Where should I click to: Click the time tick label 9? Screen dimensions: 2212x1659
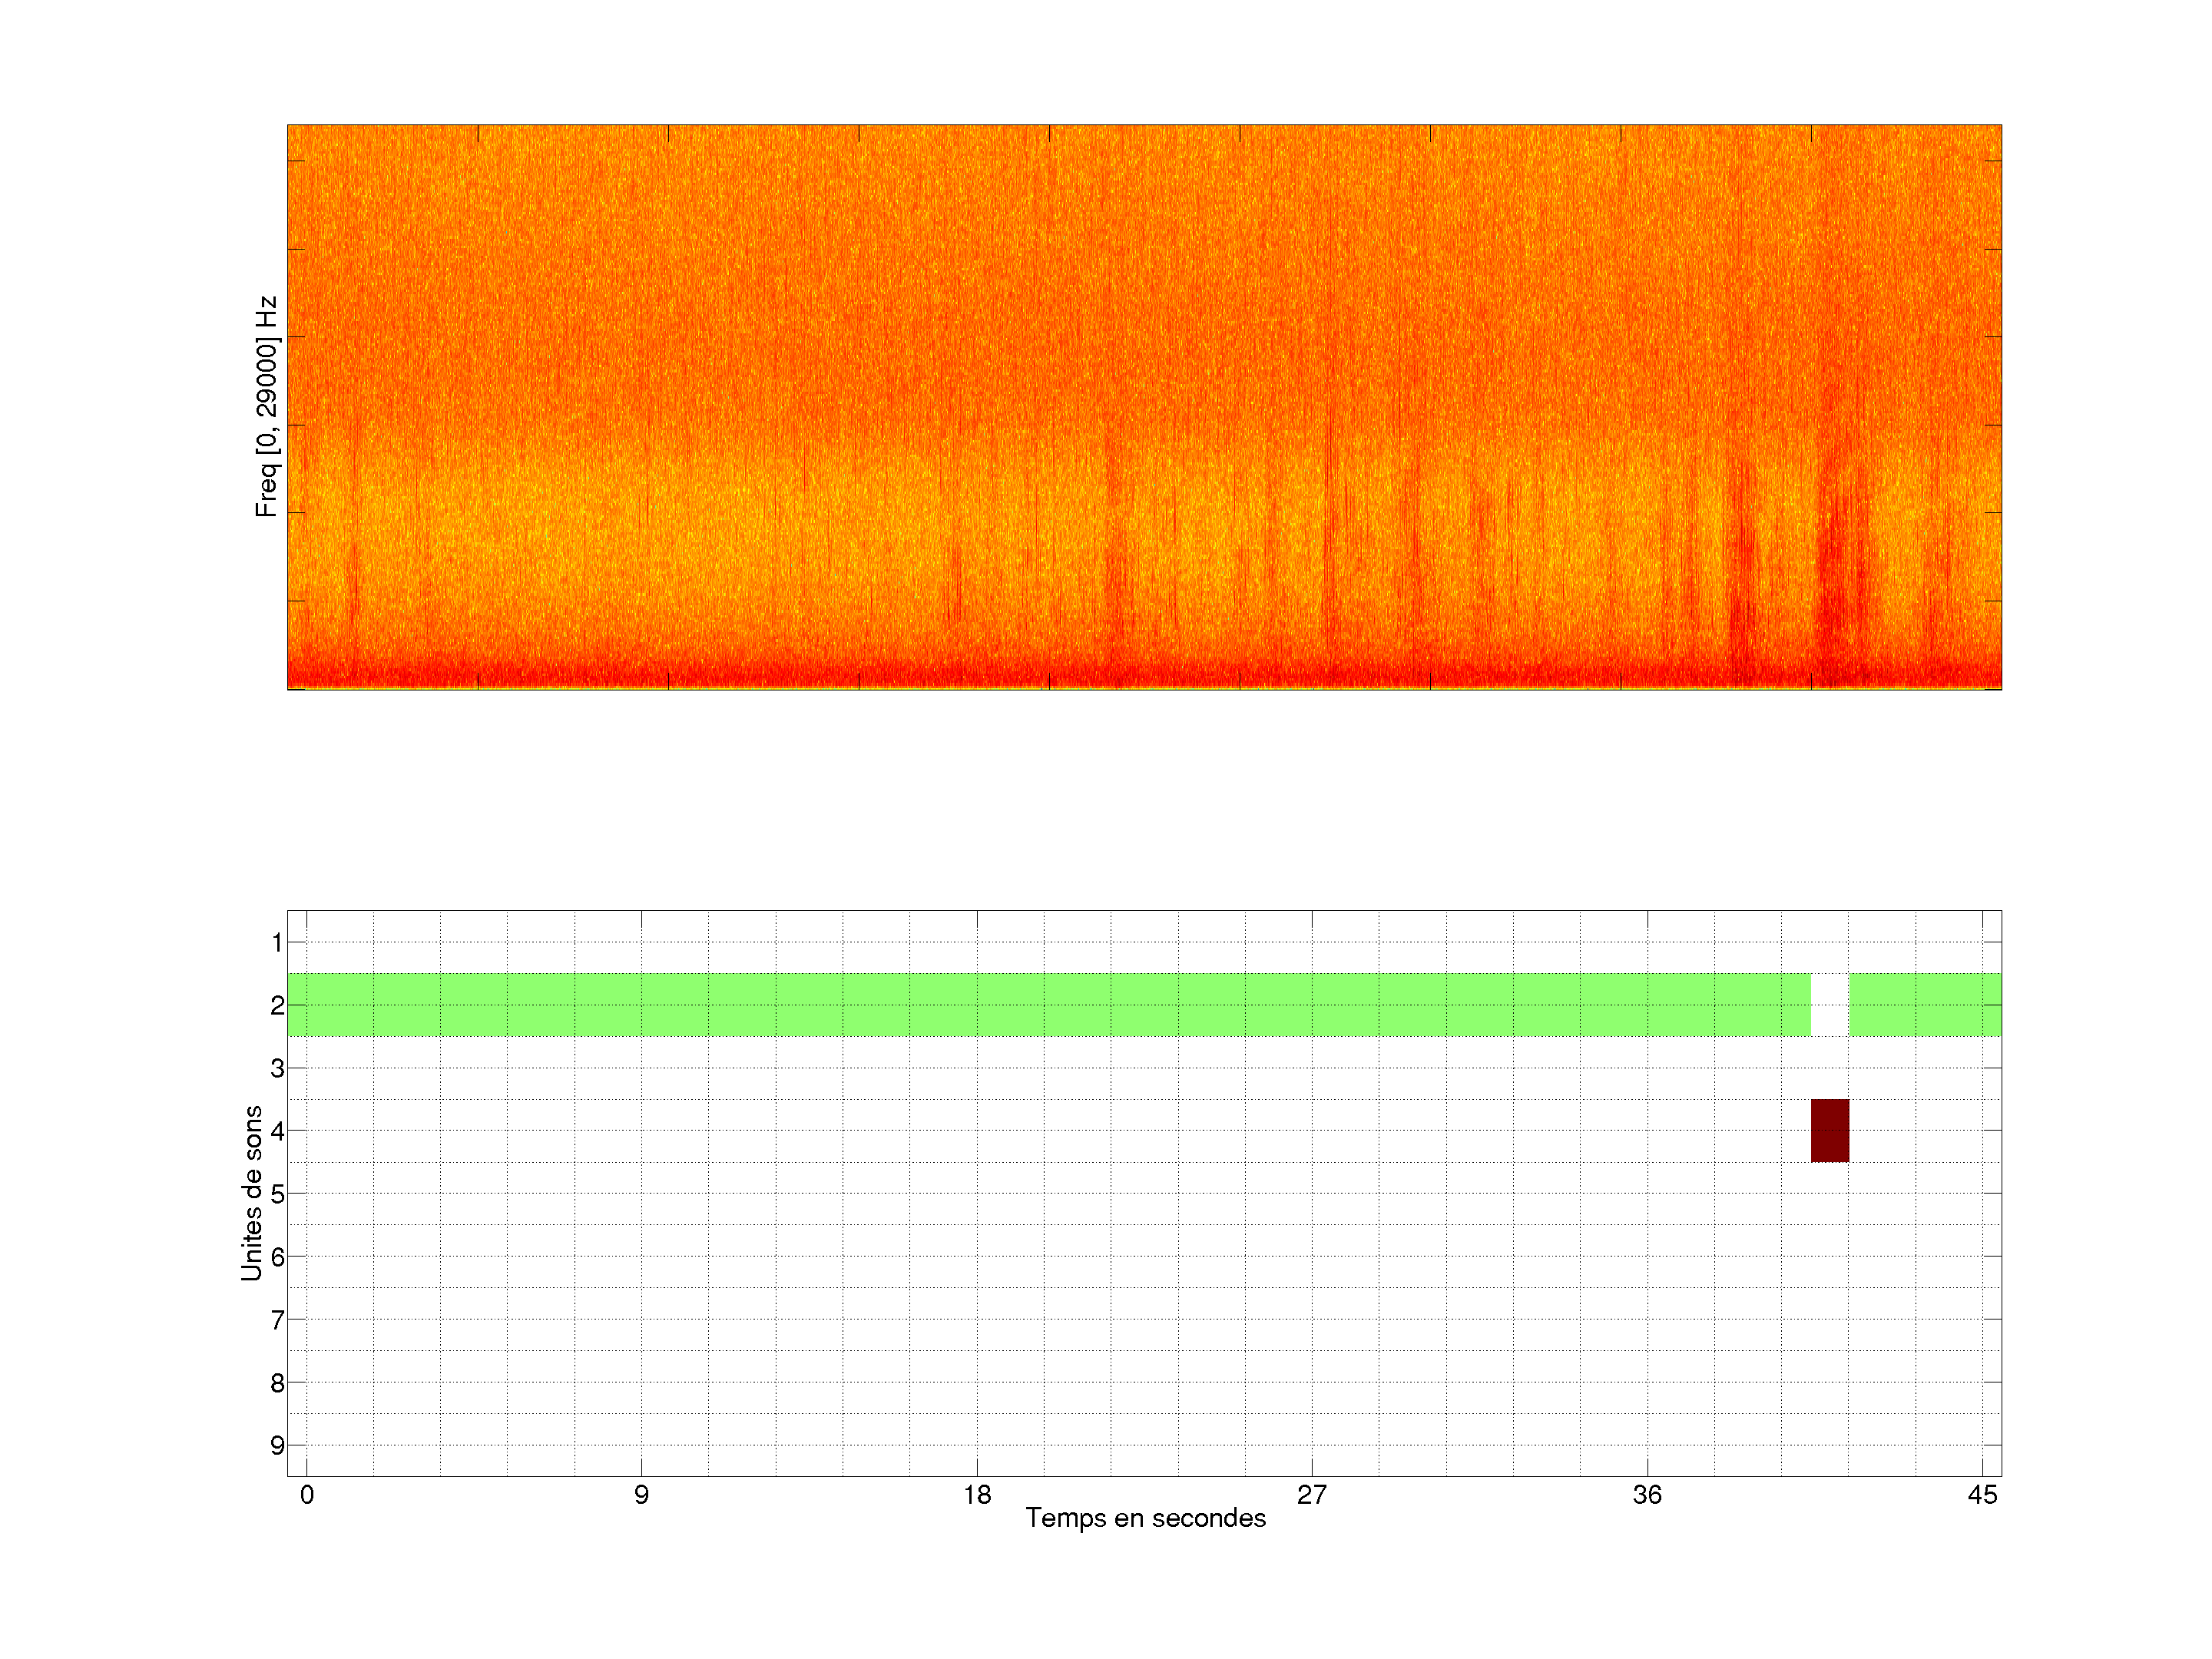(x=641, y=1494)
